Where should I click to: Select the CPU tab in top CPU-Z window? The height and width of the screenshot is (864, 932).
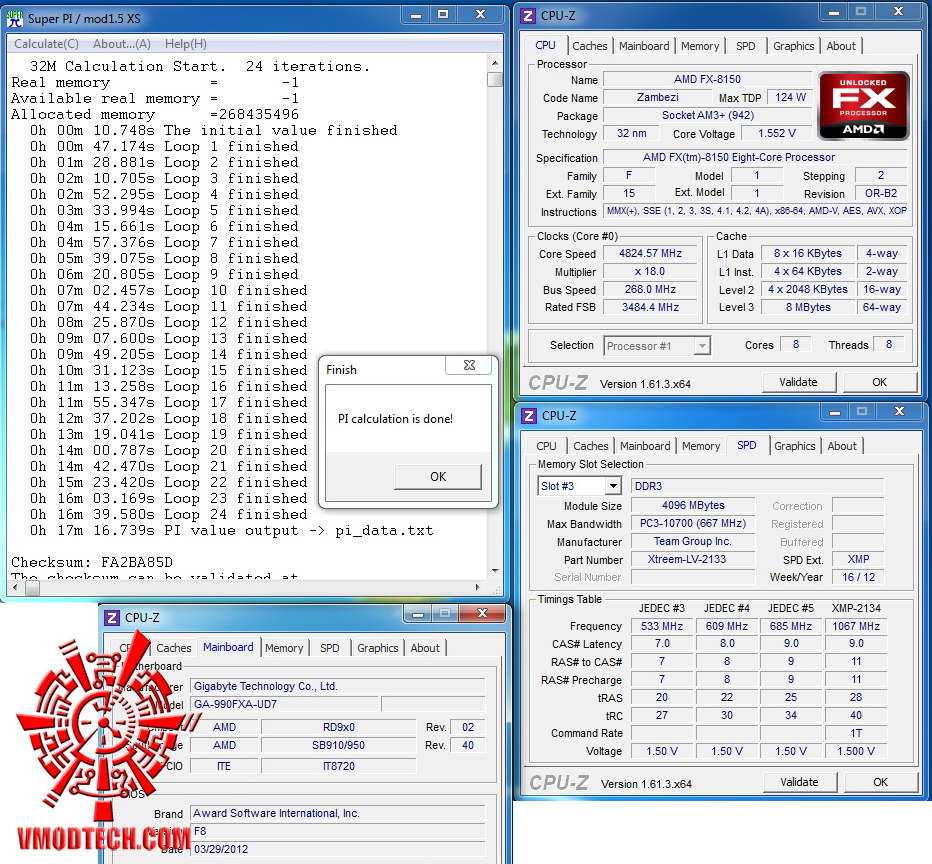click(546, 45)
